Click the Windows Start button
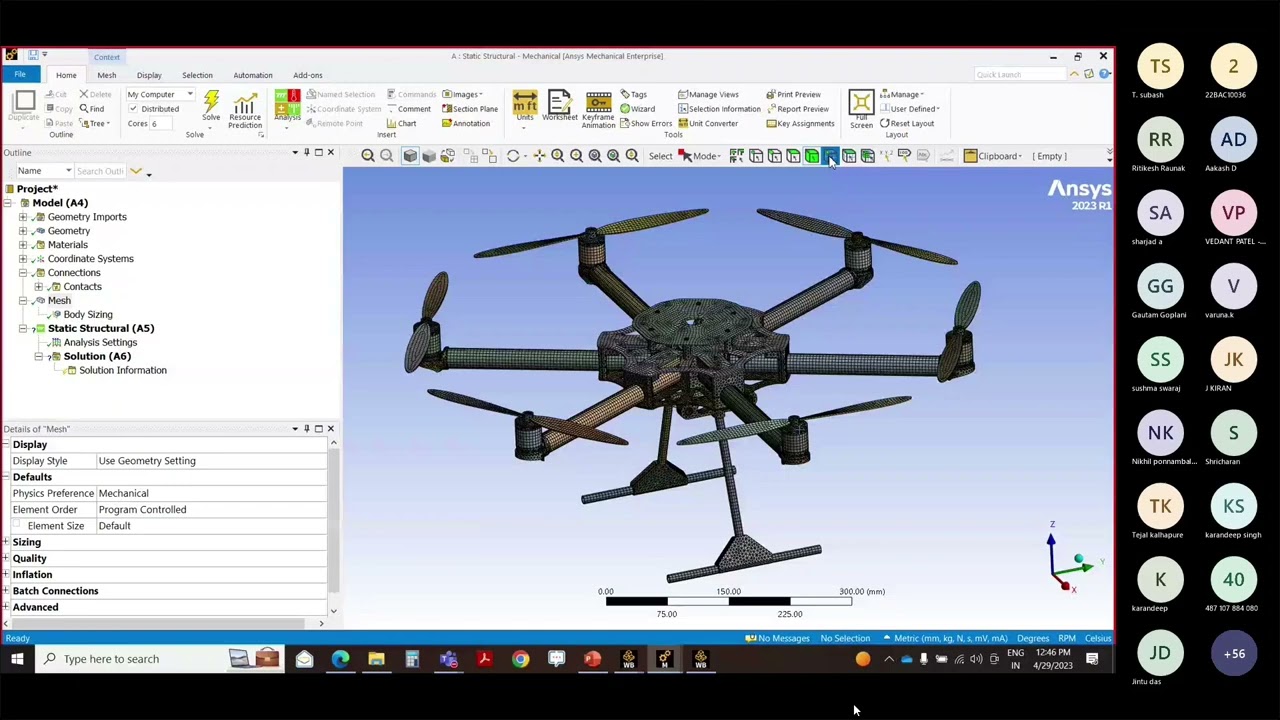 [17, 659]
